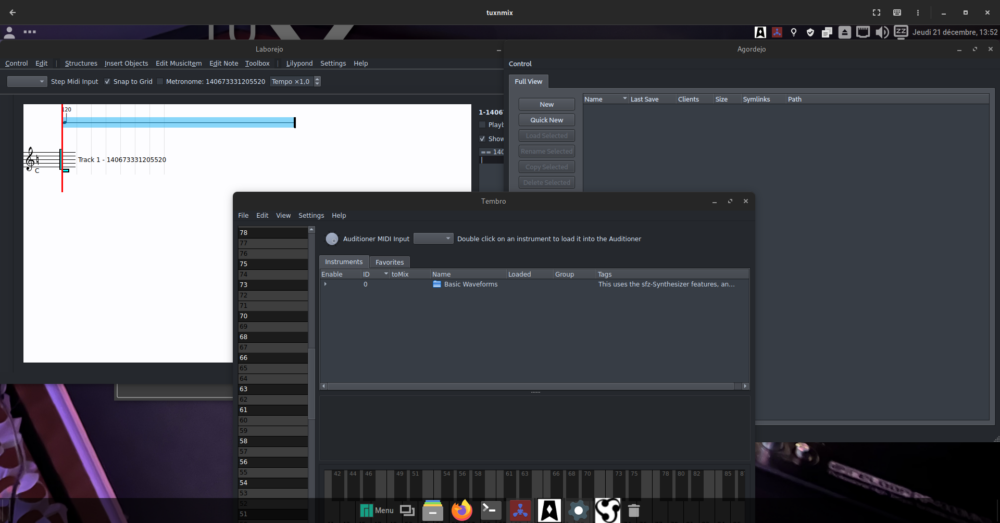Click the Path column header in Agordejo
The width and height of the screenshot is (1000, 523).
pos(795,99)
